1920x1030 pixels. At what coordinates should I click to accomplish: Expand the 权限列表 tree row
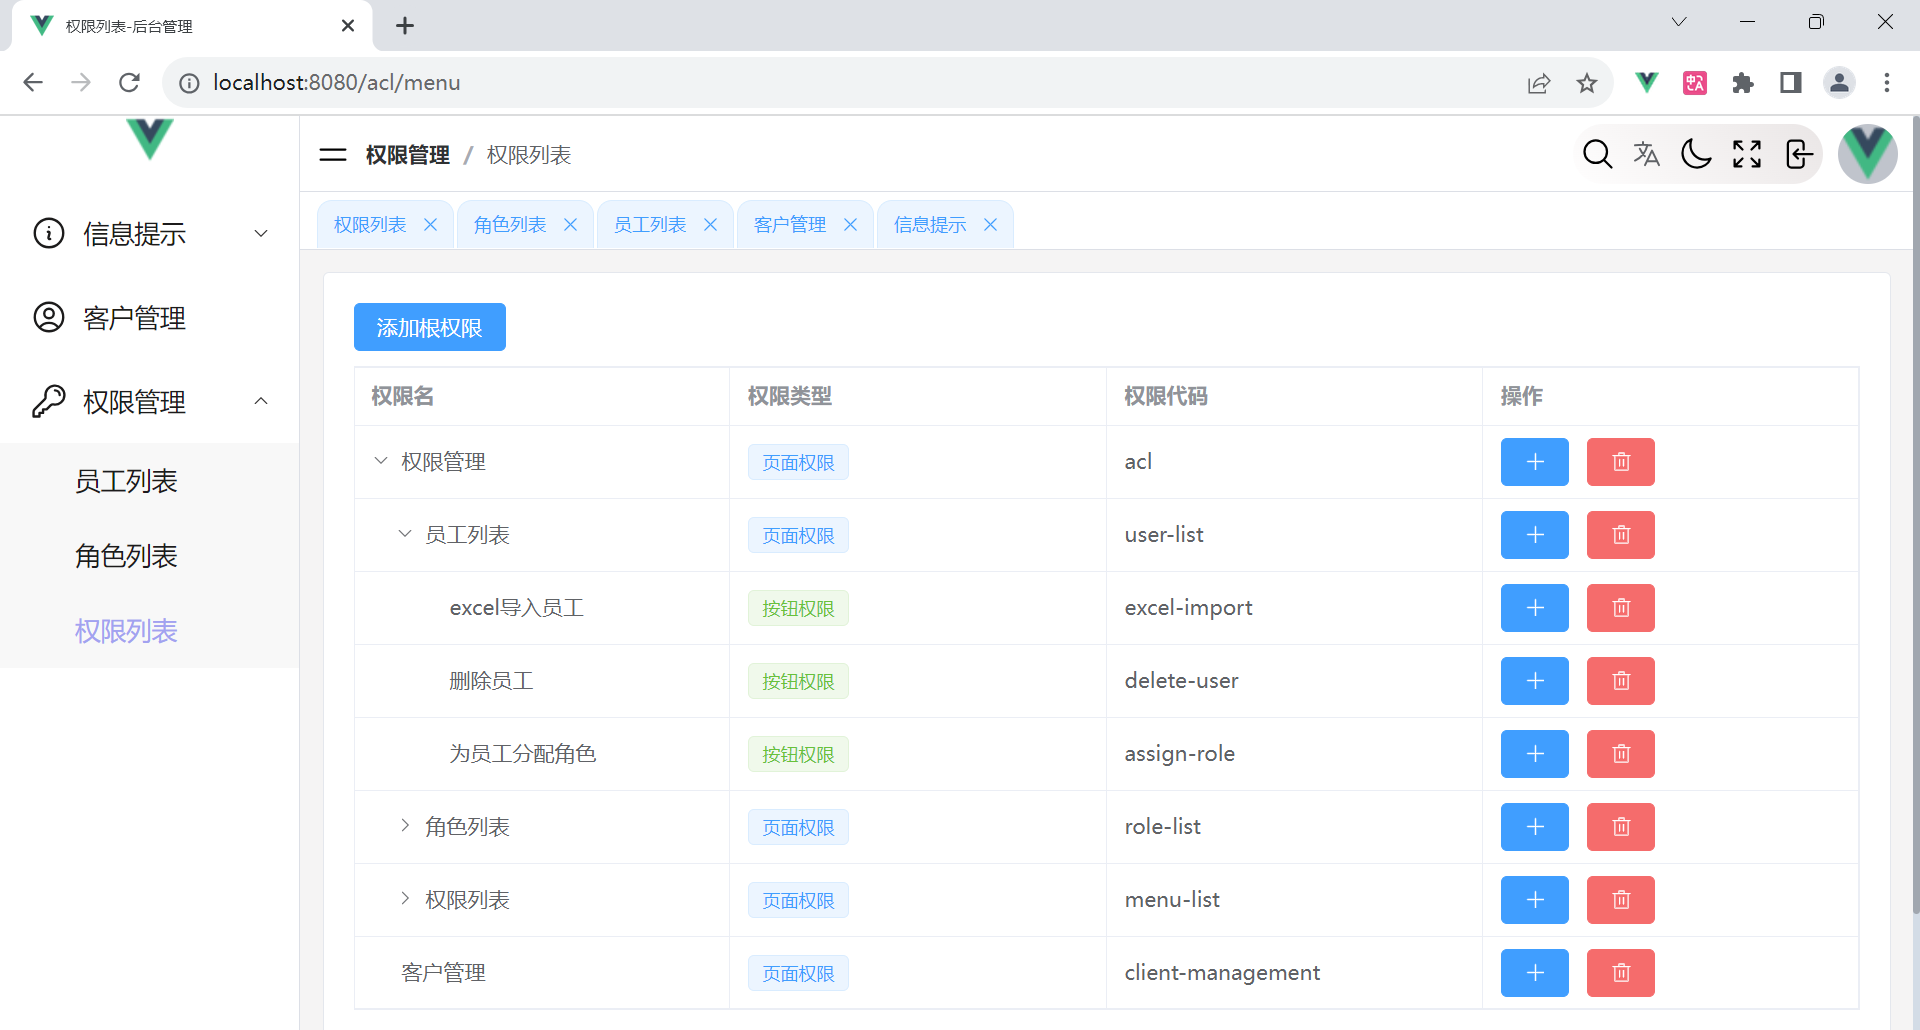[405, 899]
